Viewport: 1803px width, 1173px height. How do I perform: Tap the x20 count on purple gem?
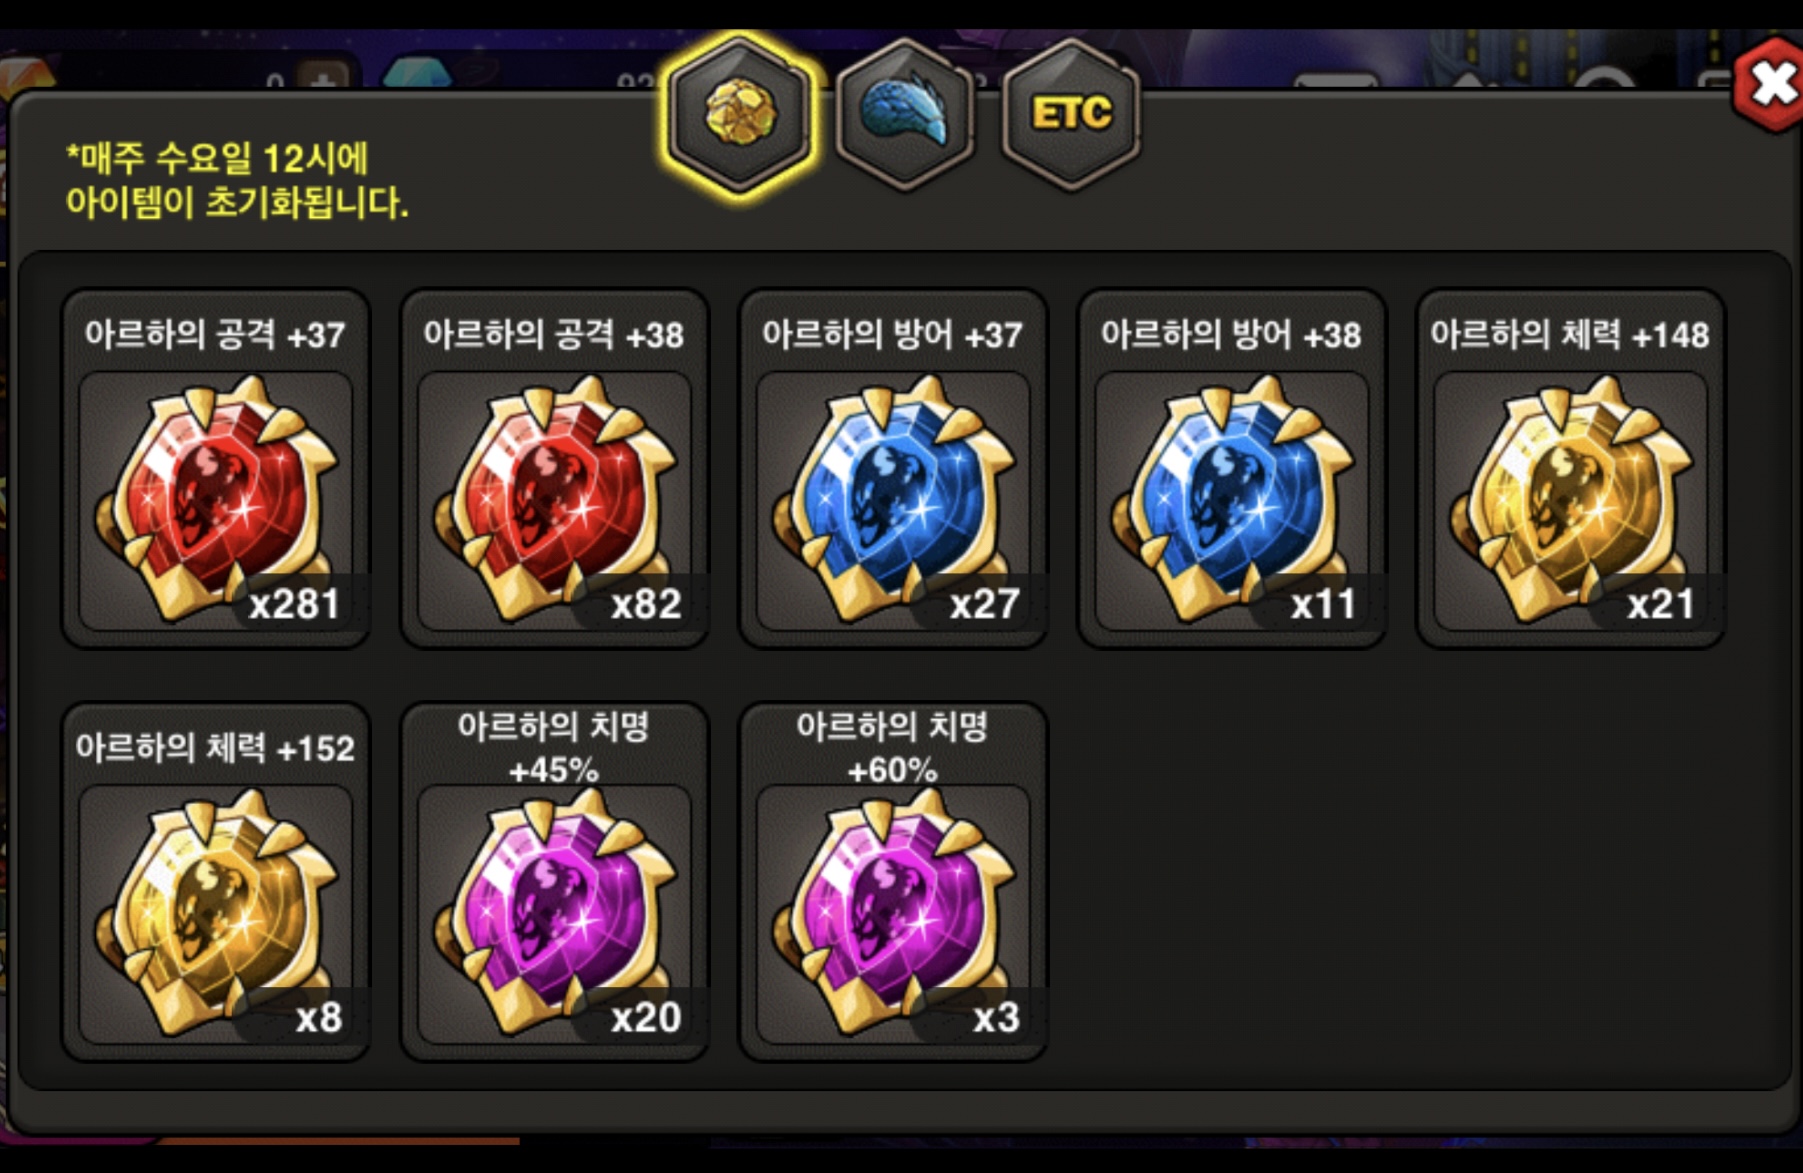(x=646, y=1018)
